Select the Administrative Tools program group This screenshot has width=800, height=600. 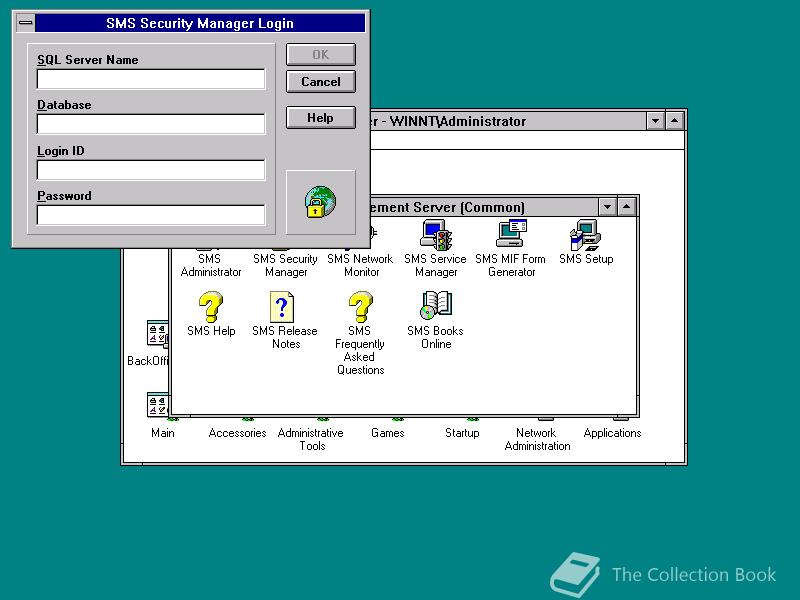pyautogui.click(x=311, y=439)
